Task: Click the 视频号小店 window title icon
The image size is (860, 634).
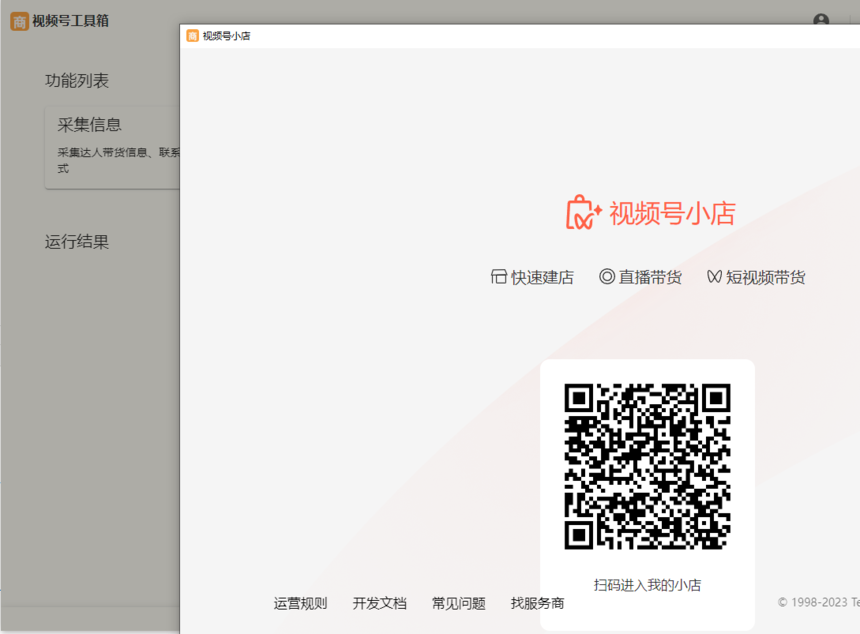Action: (x=193, y=36)
